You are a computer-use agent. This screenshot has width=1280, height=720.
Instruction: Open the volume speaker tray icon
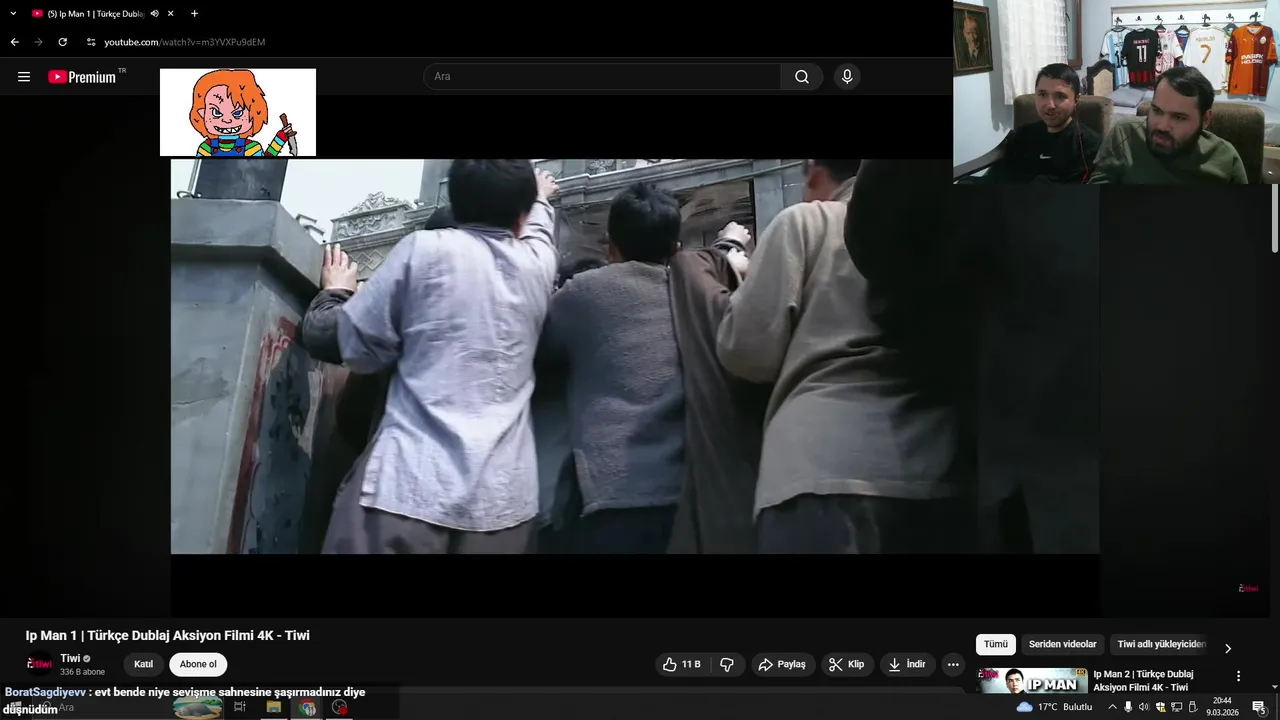[x=1144, y=707]
